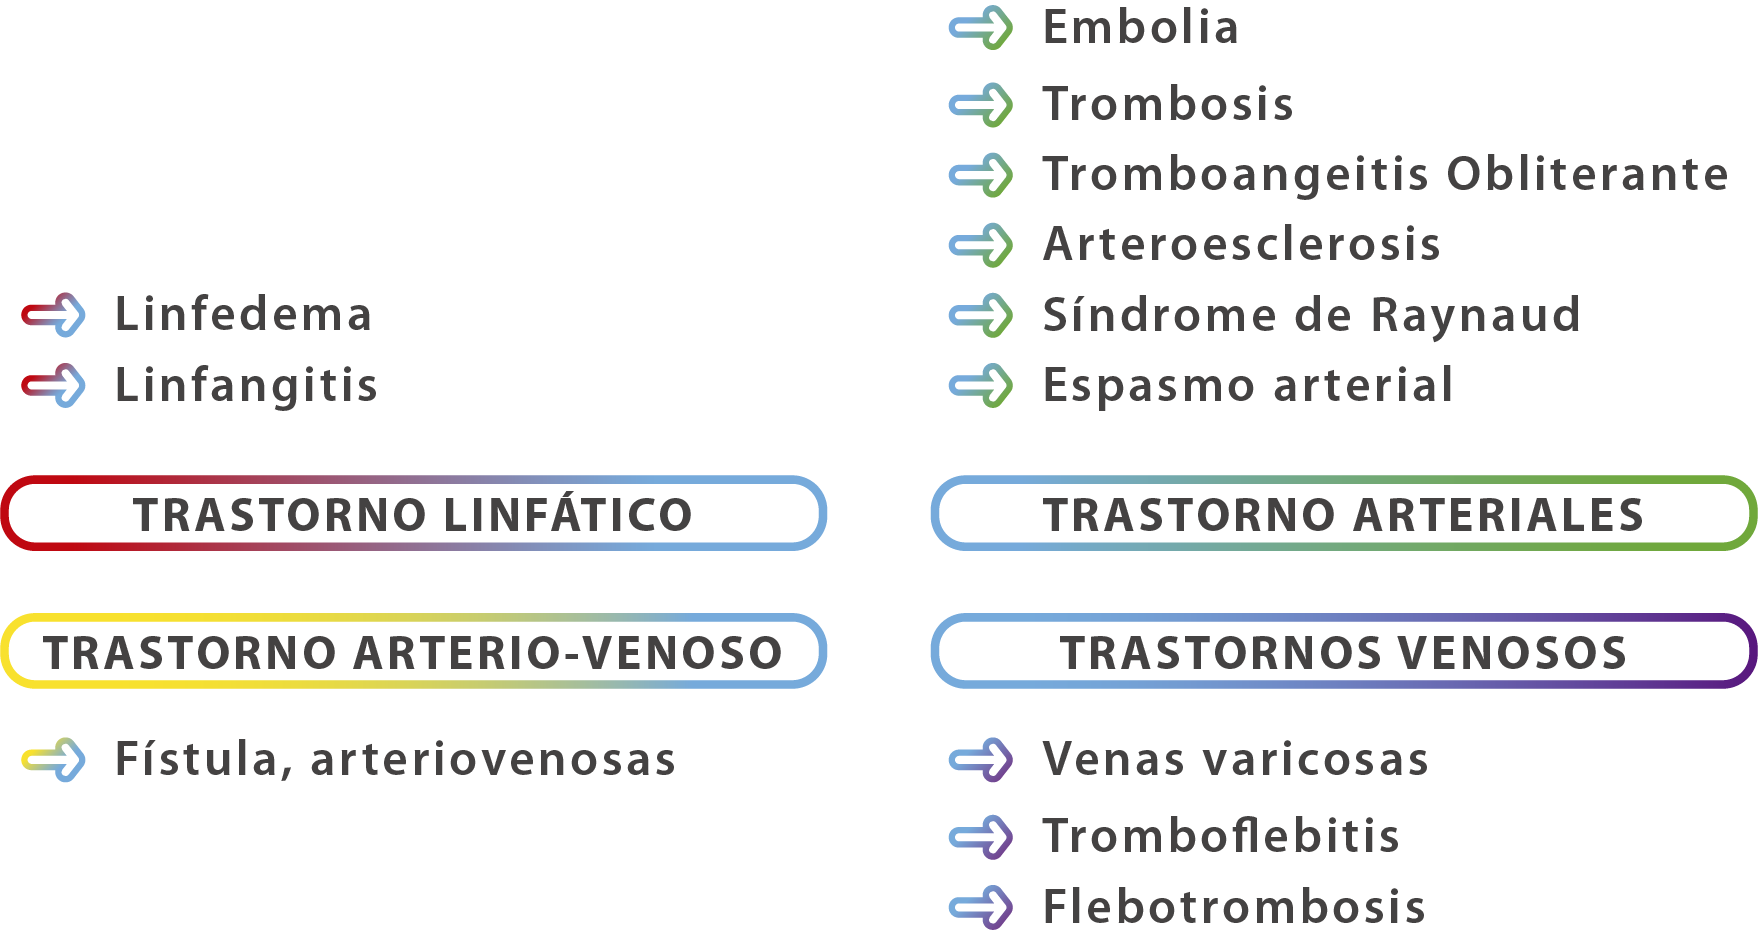Click the Tromboangeitis Obliterante text
1758x936 pixels.
point(1386,175)
